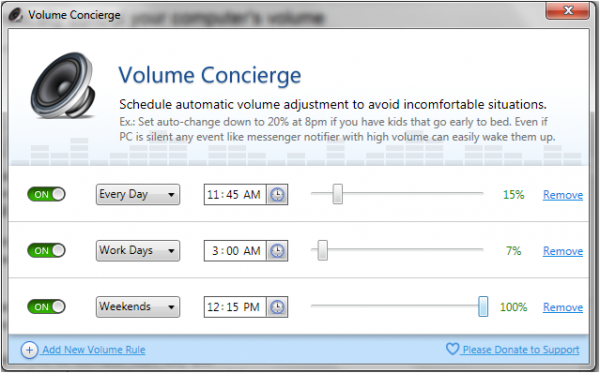The height and width of the screenshot is (373, 600).
Task: Open Please Donate to Support link
Action: (x=521, y=350)
